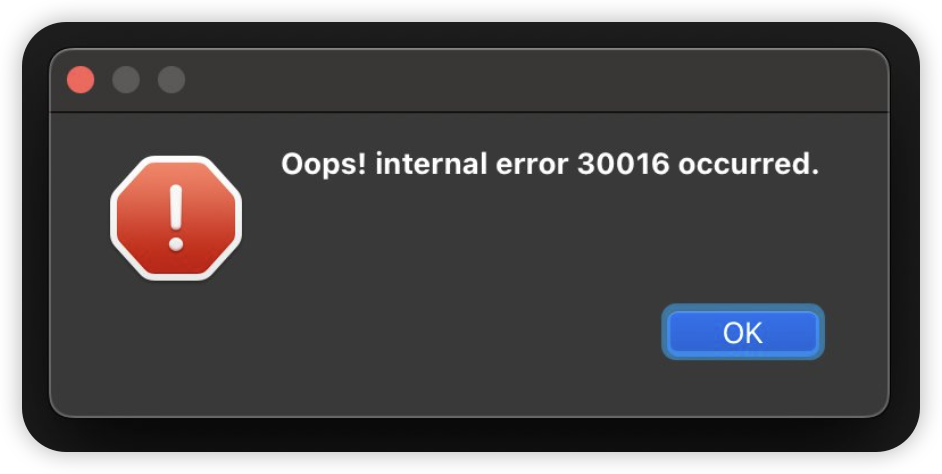This screenshot has width=942, height=474.
Task: Select the stop-sign alert symbol
Action: tap(176, 218)
